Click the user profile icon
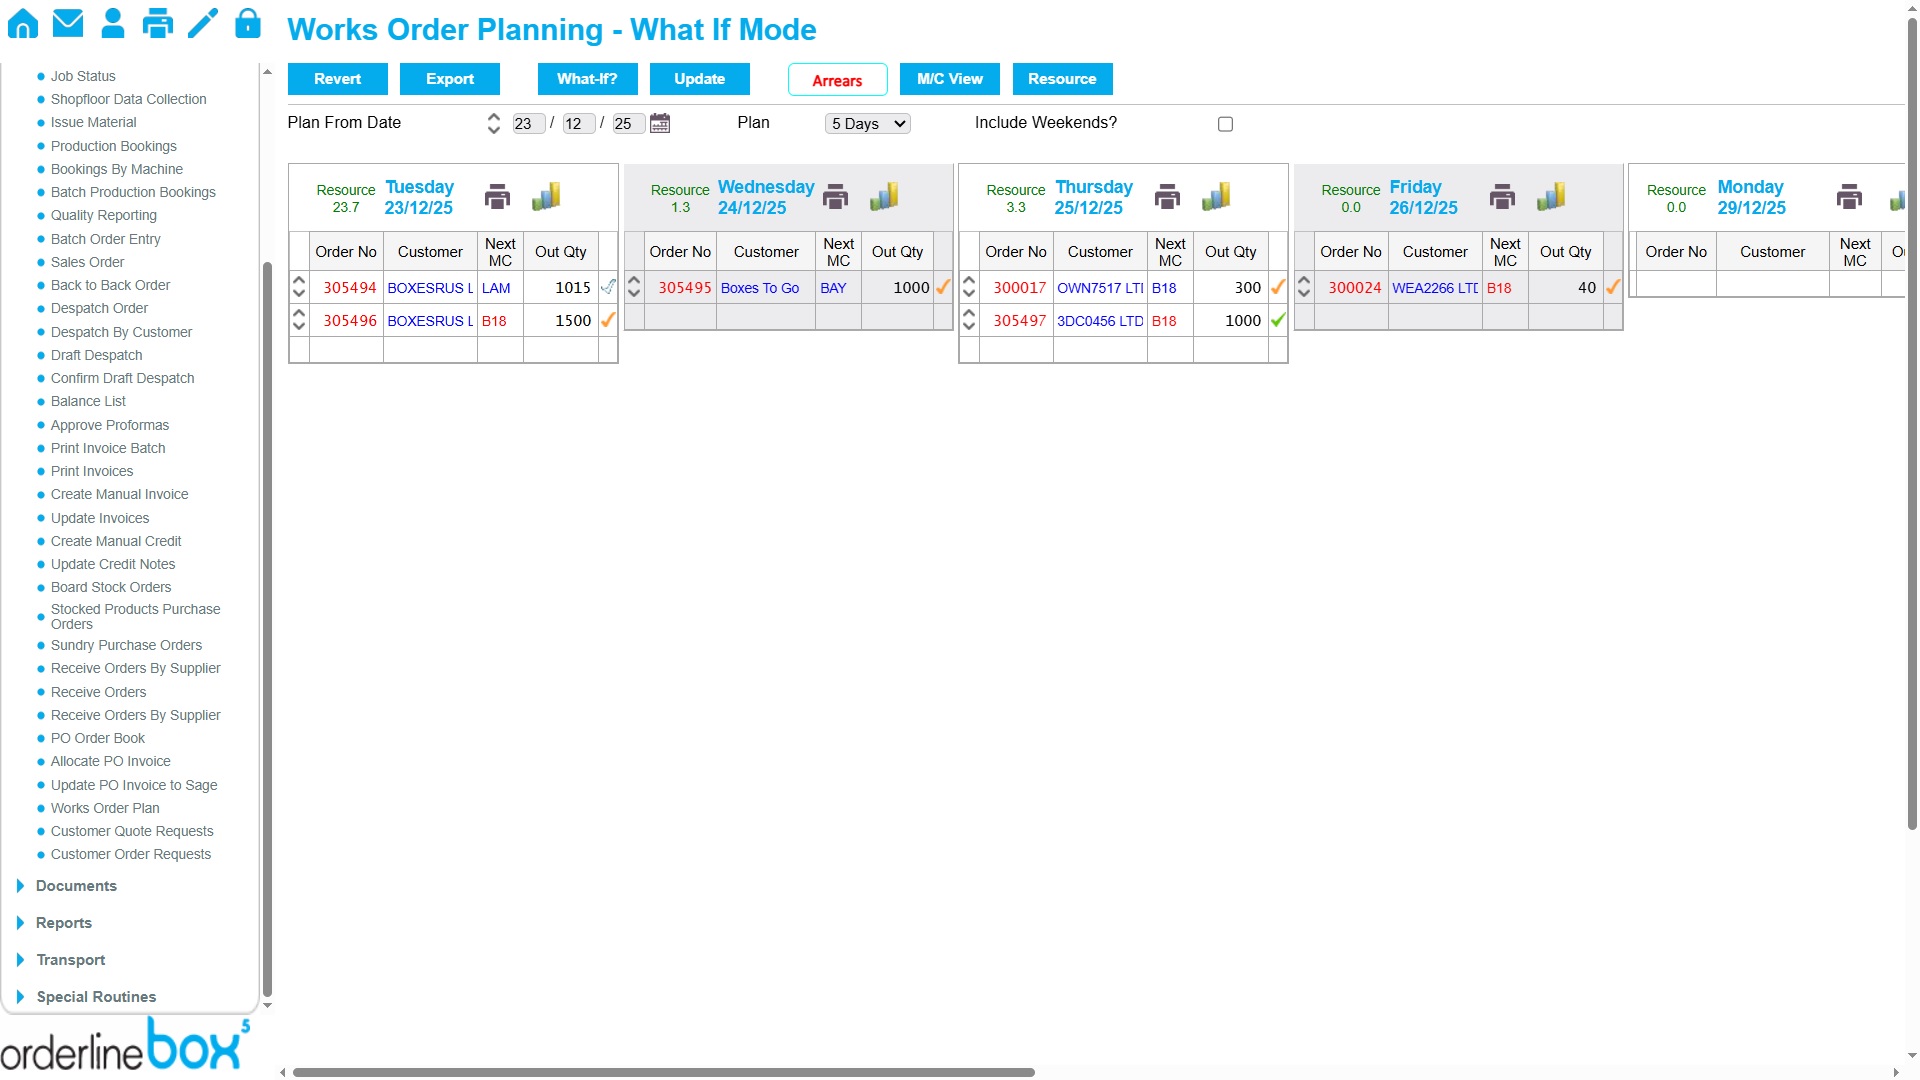 (113, 23)
